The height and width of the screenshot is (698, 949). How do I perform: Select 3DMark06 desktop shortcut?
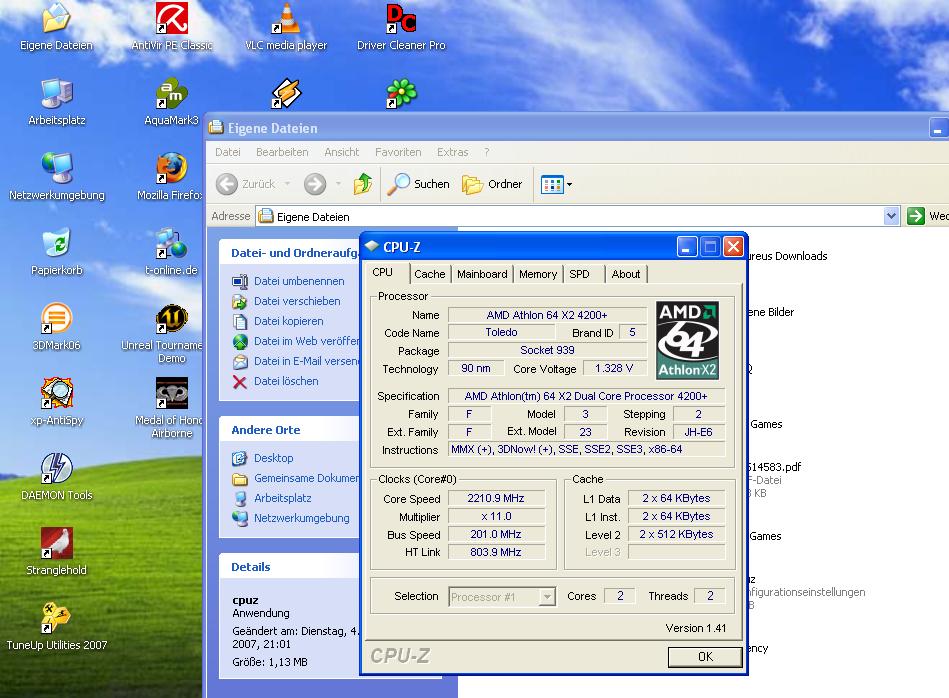coord(56,327)
